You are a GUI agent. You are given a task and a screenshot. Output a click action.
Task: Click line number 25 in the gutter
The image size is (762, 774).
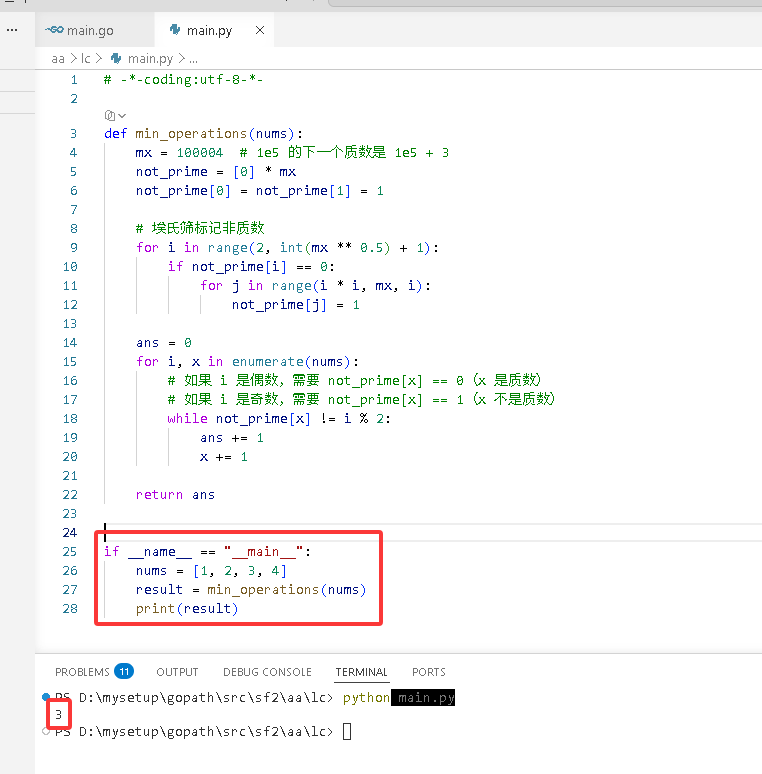pyautogui.click(x=70, y=552)
